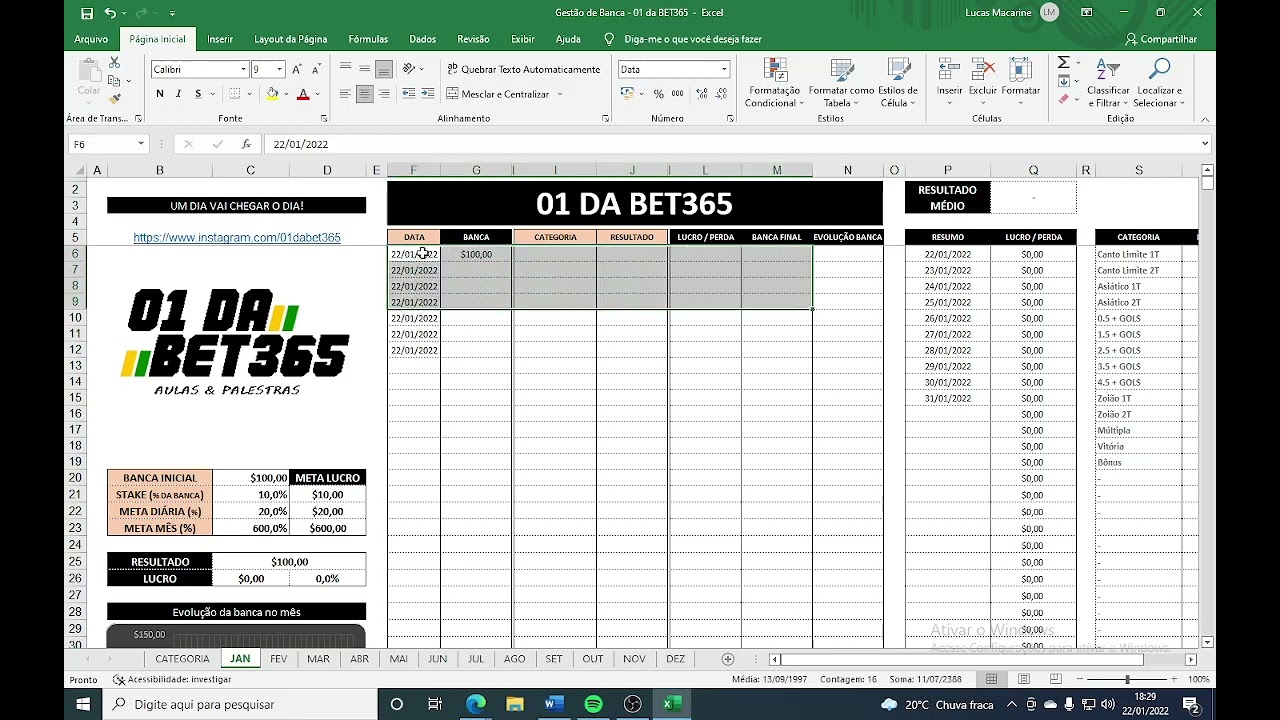Switch to Page Layout view in status bar
1280x720 pixels.
(1024, 679)
